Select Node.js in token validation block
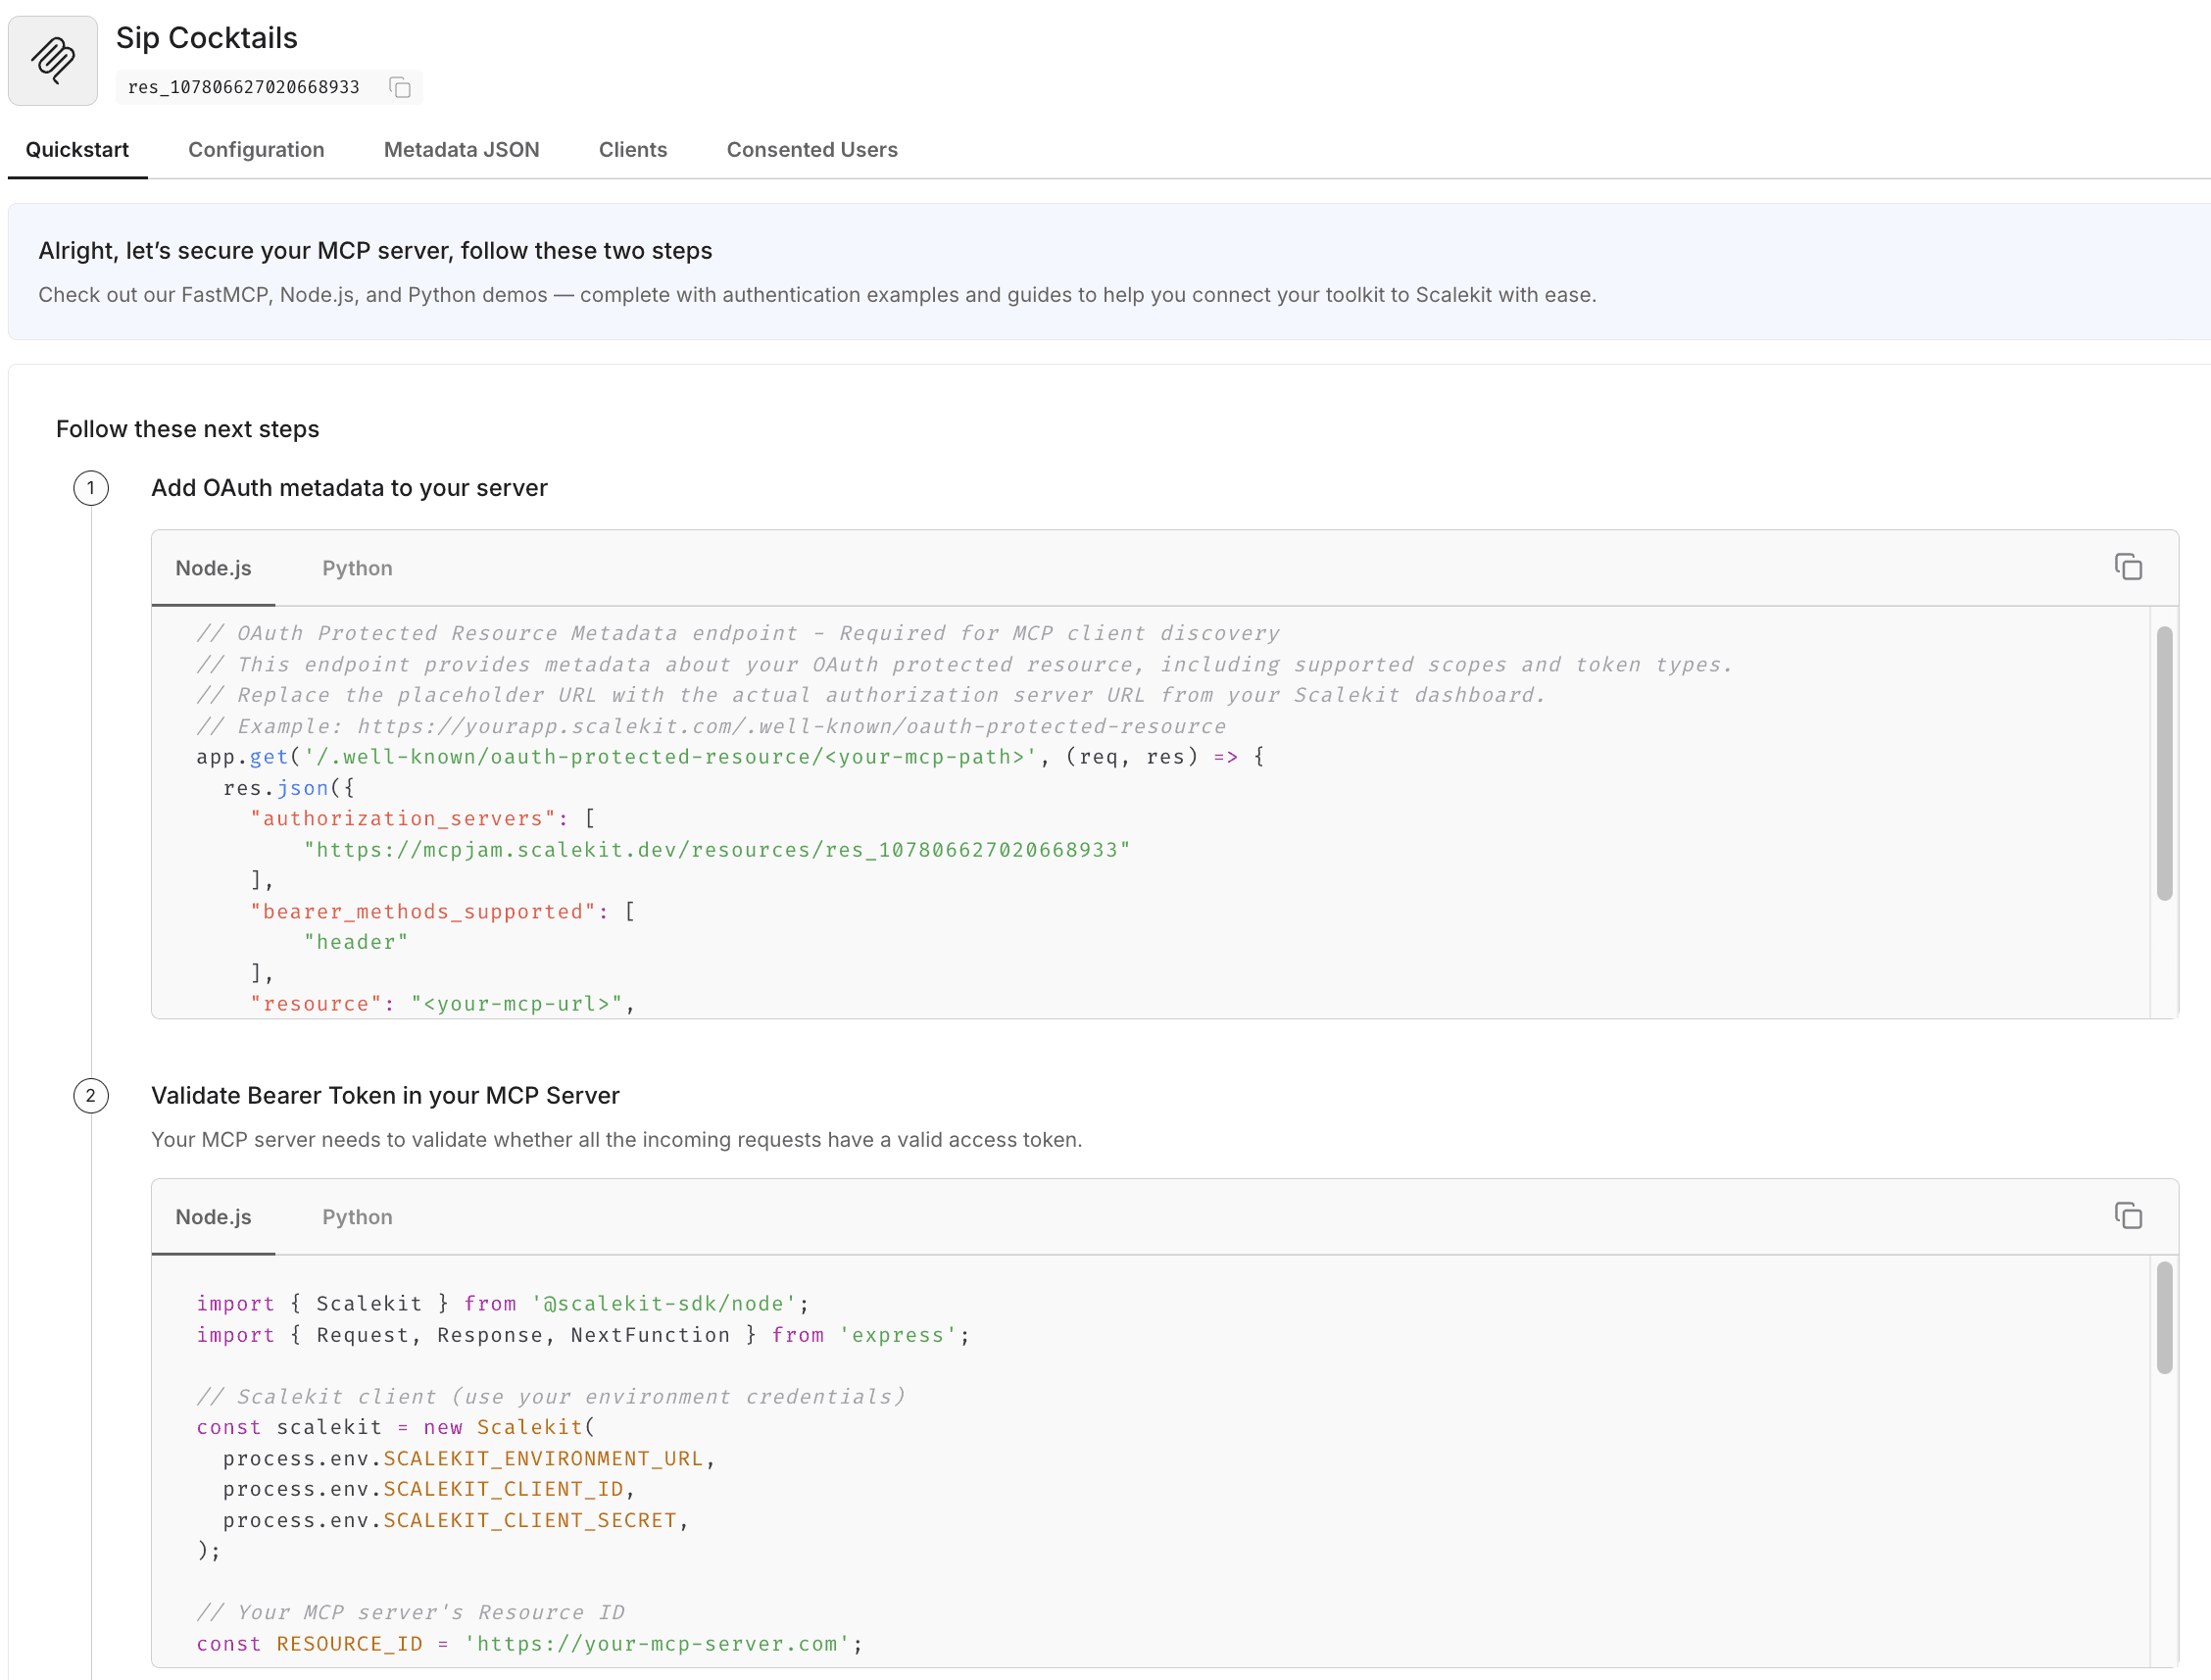This screenshot has height=1680, width=2211. 213,1217
